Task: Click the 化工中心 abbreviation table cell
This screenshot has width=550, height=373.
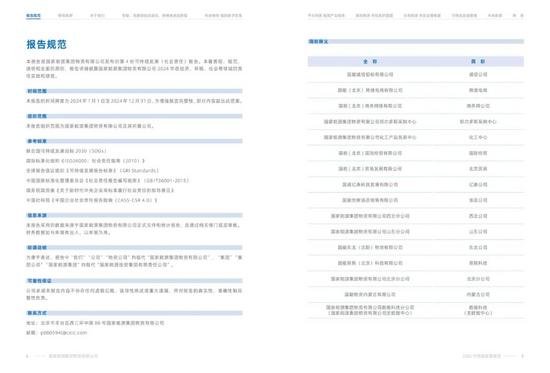Action: 478,137
